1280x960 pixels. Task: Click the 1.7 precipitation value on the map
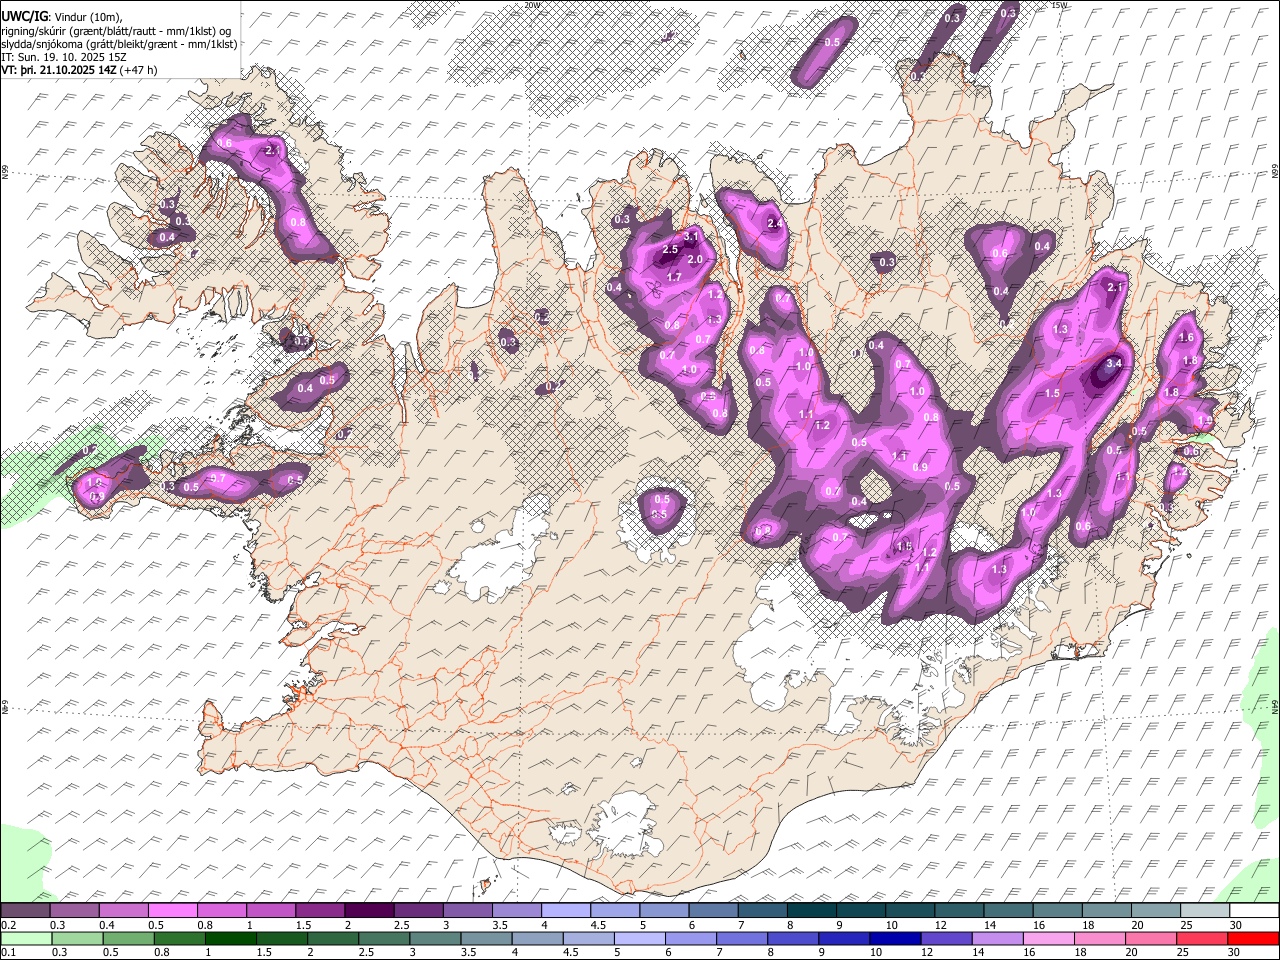[x=674, y=277]
